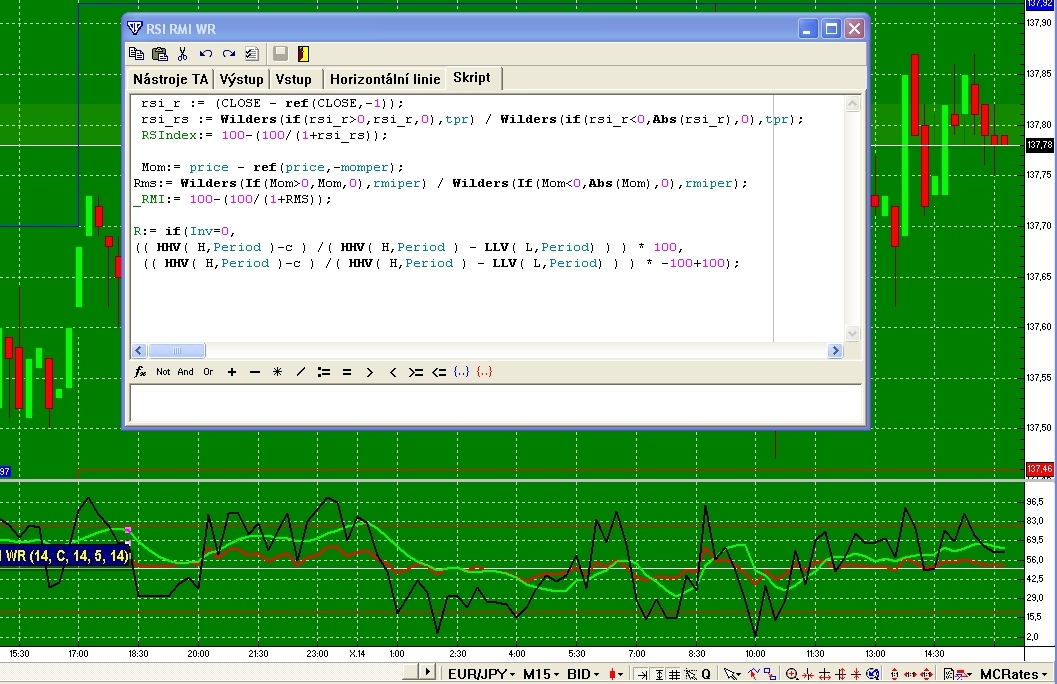Click the horizontal scrollbar thumb in script editor
The width and height of the screenshot is (1057, 684).
point(177,351)
